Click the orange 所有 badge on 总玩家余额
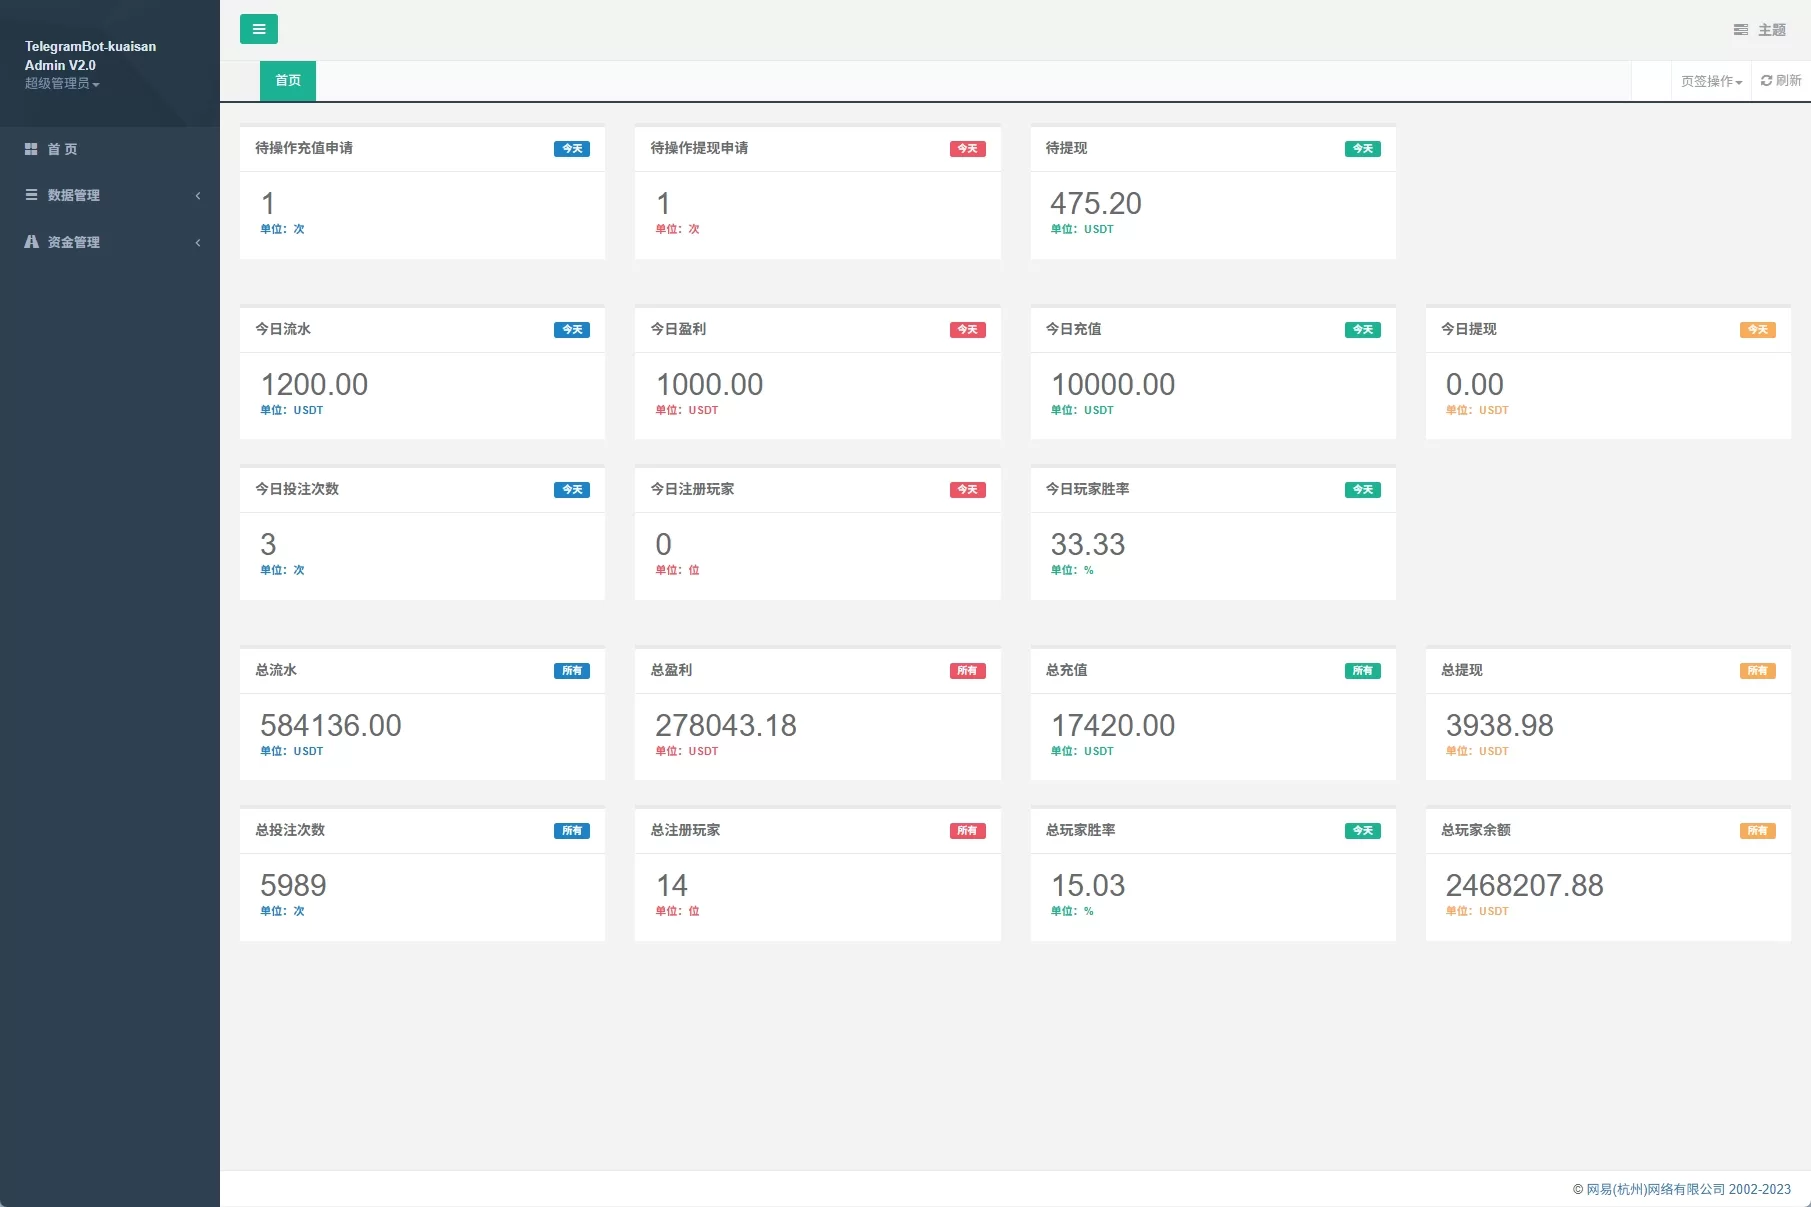 point(1757,831)
